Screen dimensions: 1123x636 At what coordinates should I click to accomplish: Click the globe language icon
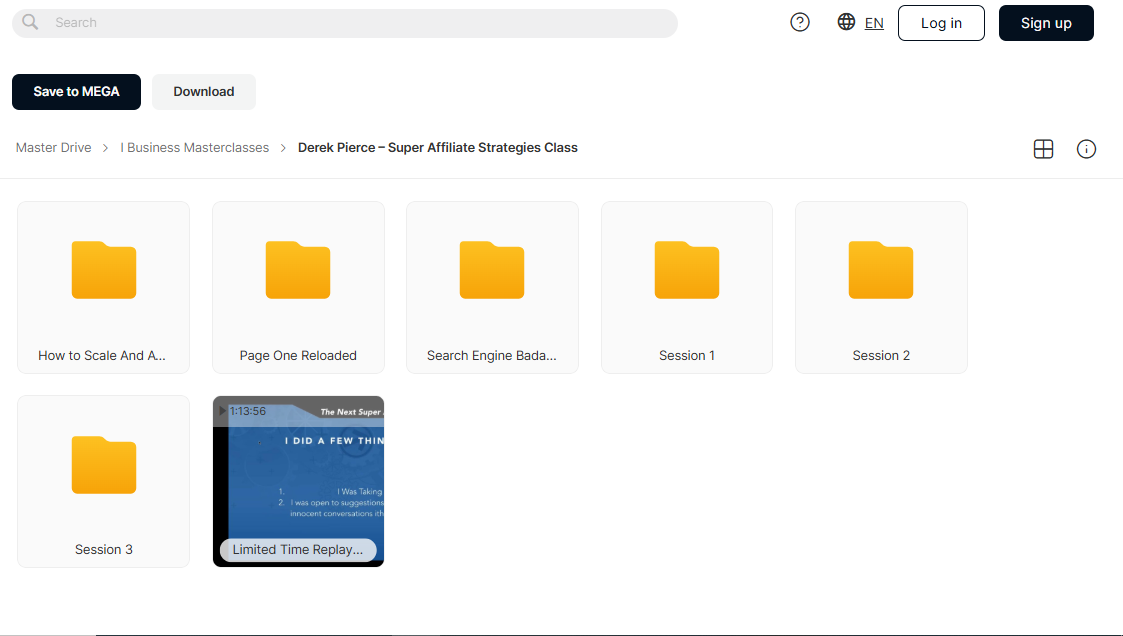[846, 22]
